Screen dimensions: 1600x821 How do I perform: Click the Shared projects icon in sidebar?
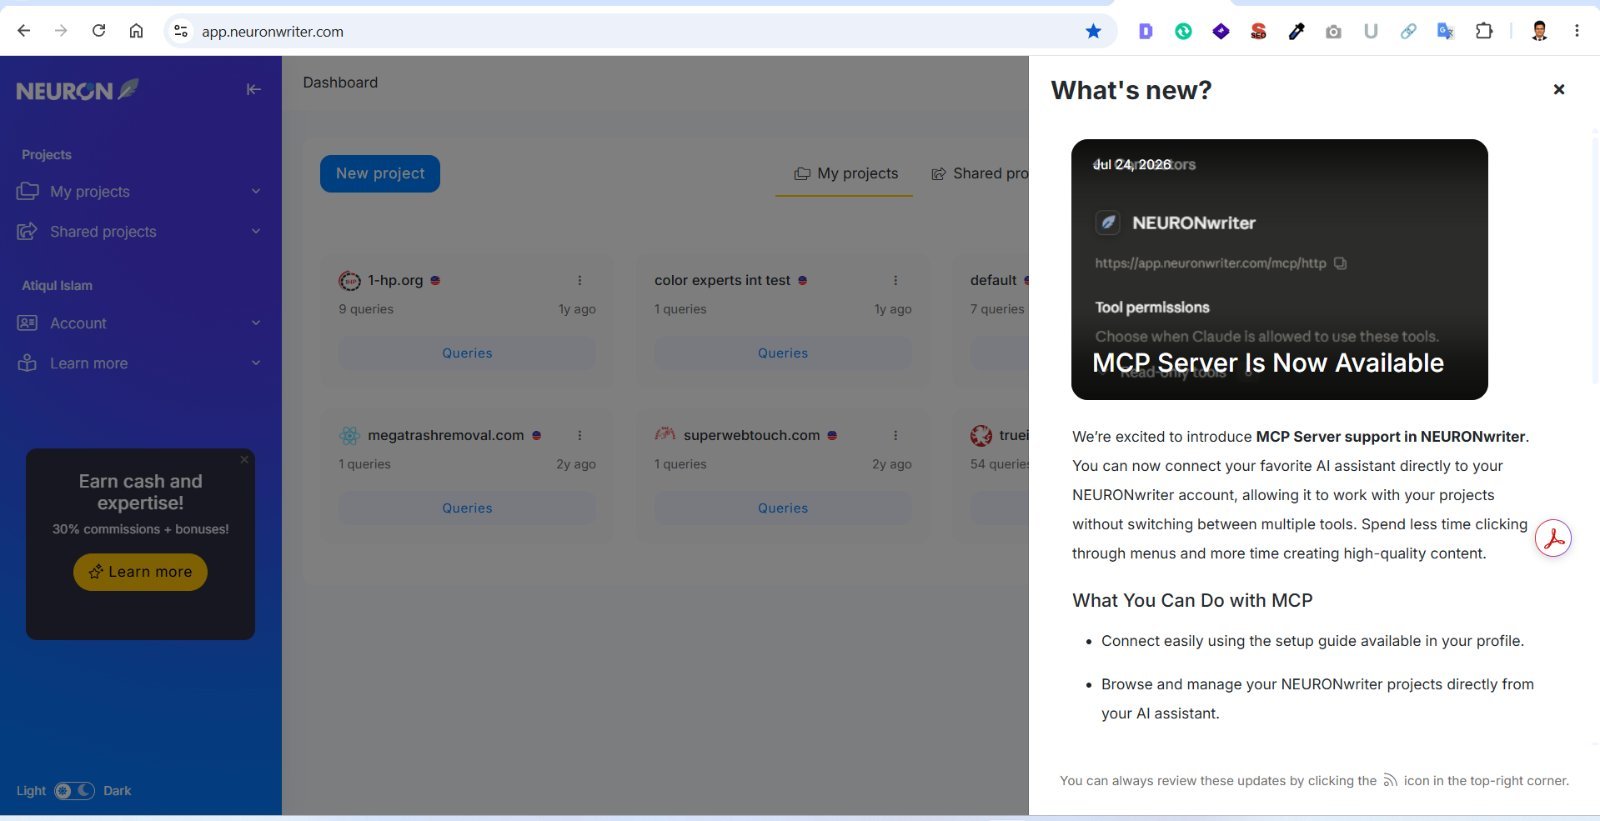click(27, 231)
